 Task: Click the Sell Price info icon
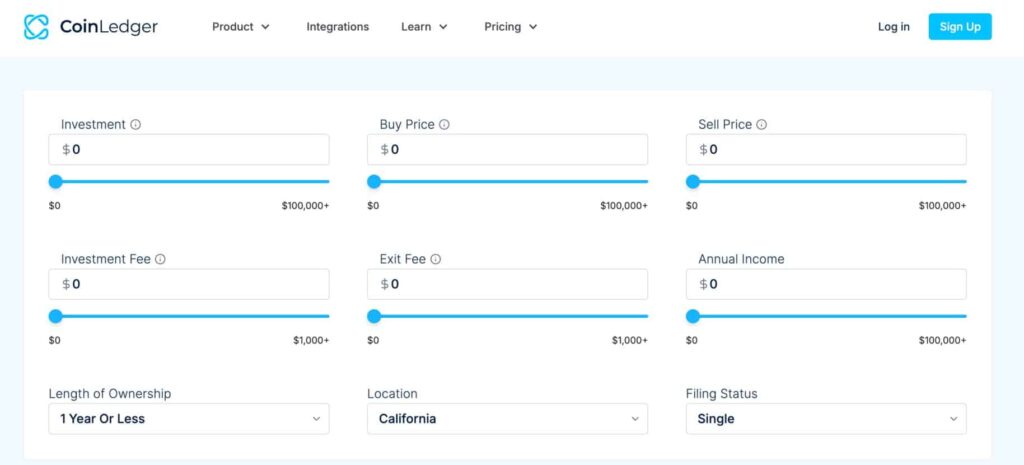[x=761, y=125]
